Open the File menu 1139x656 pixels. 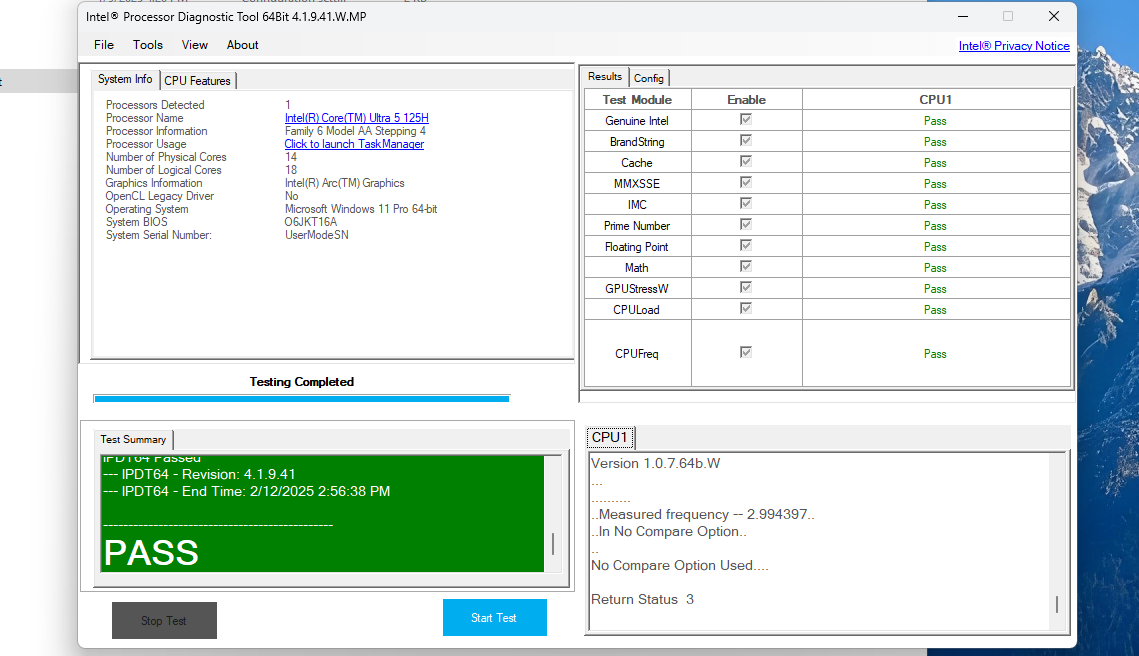104,45
